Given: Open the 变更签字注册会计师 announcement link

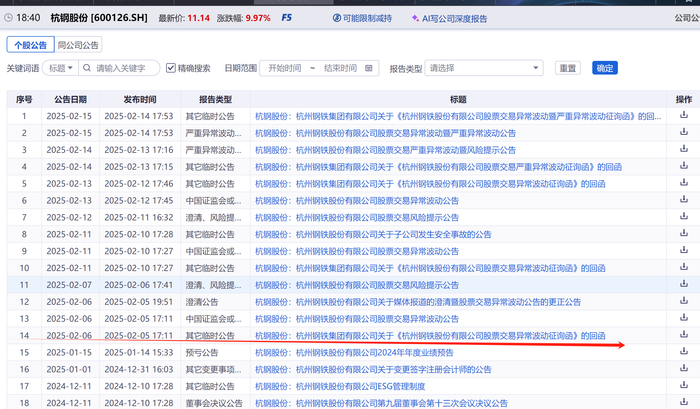Looking at the screenshot, I should click(x=373, y=370).
